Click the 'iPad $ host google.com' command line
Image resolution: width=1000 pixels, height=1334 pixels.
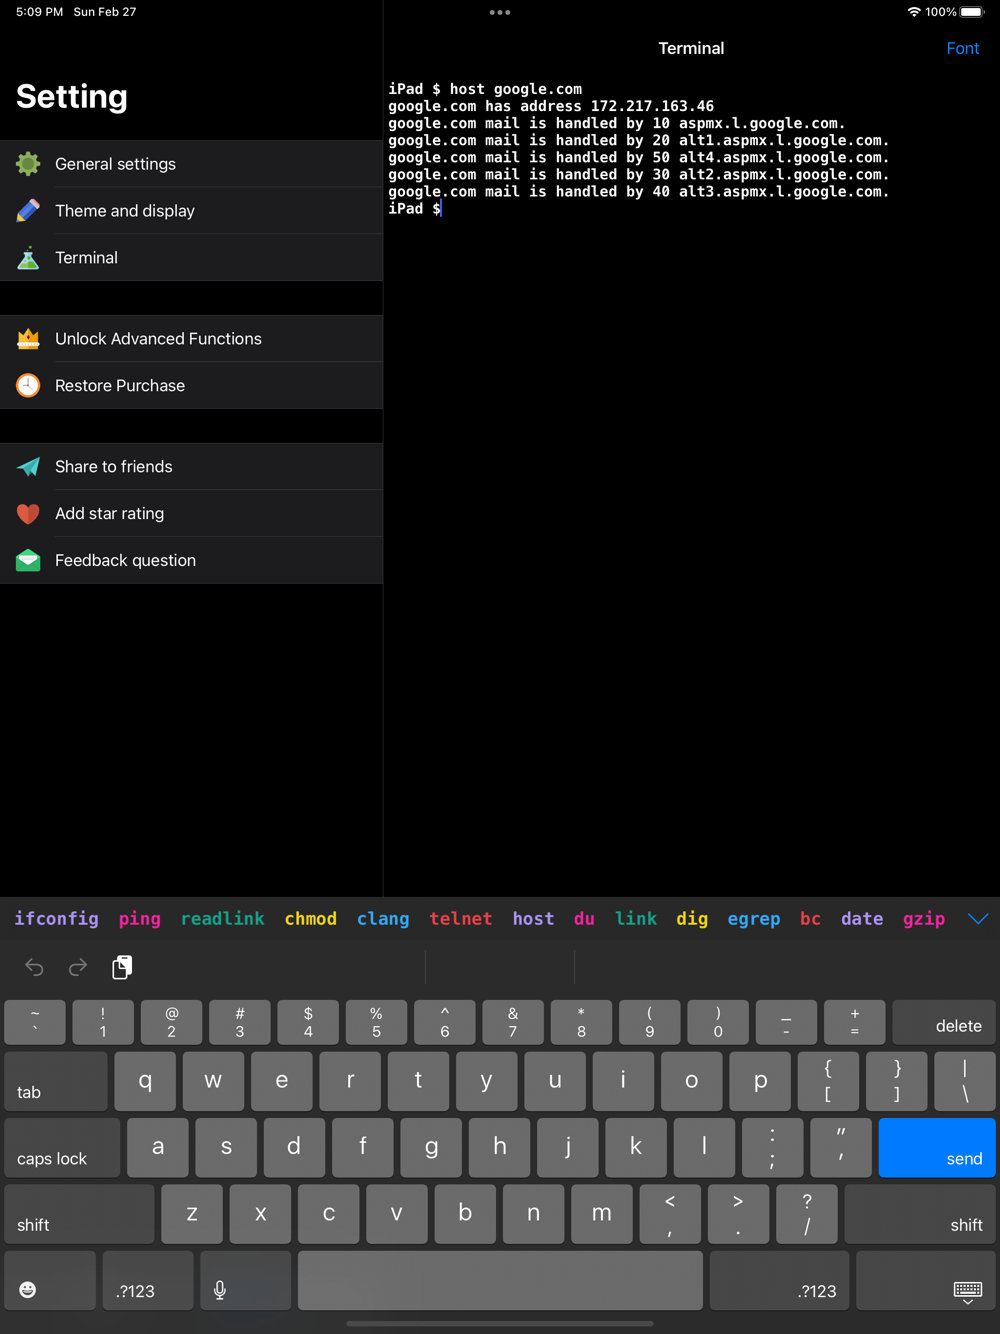click(485, 89)
